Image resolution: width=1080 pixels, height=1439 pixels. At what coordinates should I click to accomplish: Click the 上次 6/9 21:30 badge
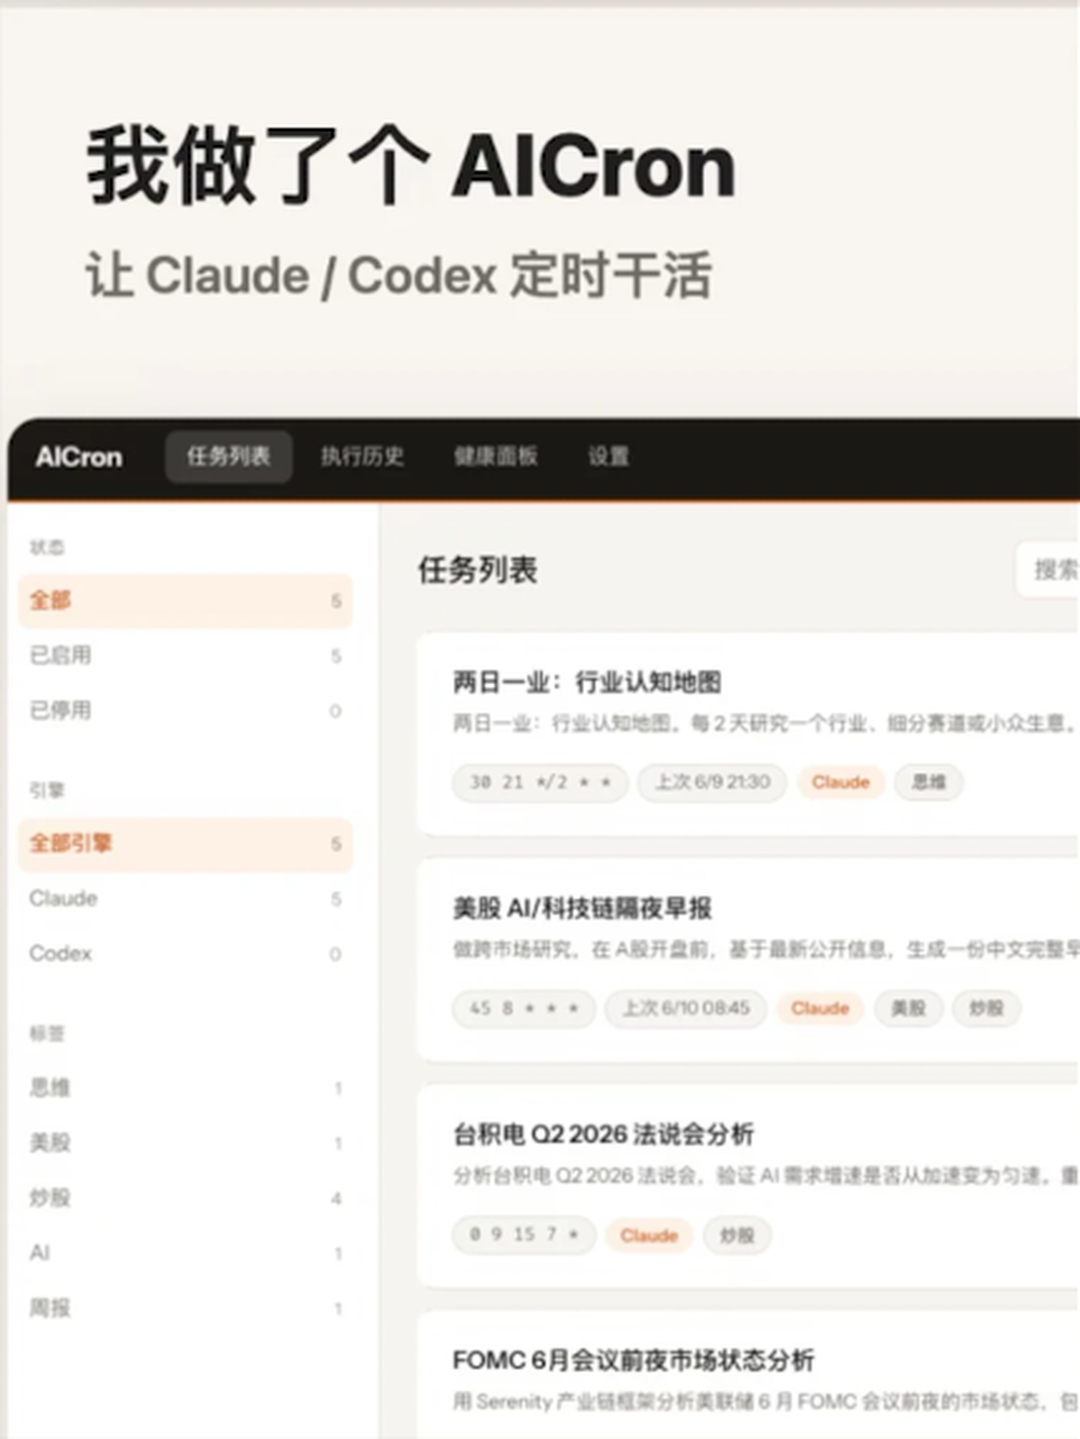click(712, 782)
